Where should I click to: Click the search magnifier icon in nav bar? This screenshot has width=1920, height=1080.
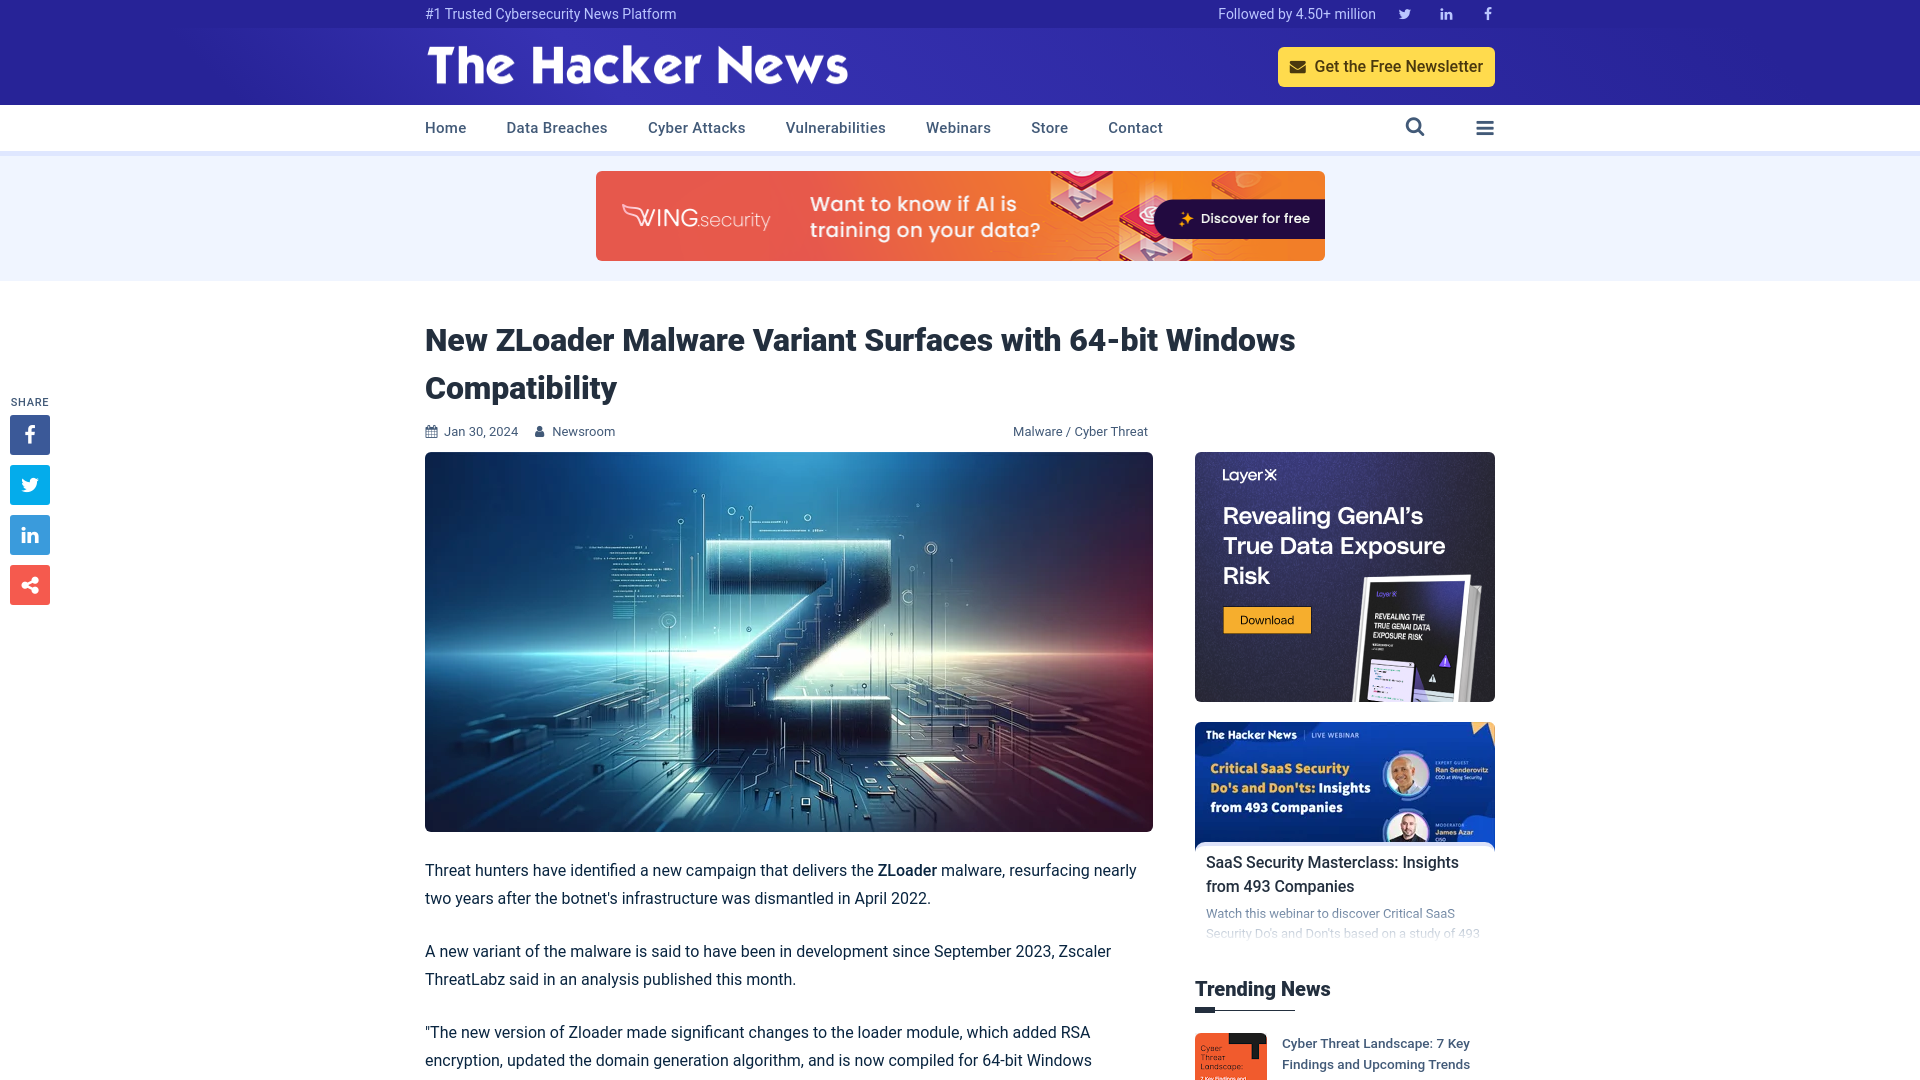coord(1414,127)
